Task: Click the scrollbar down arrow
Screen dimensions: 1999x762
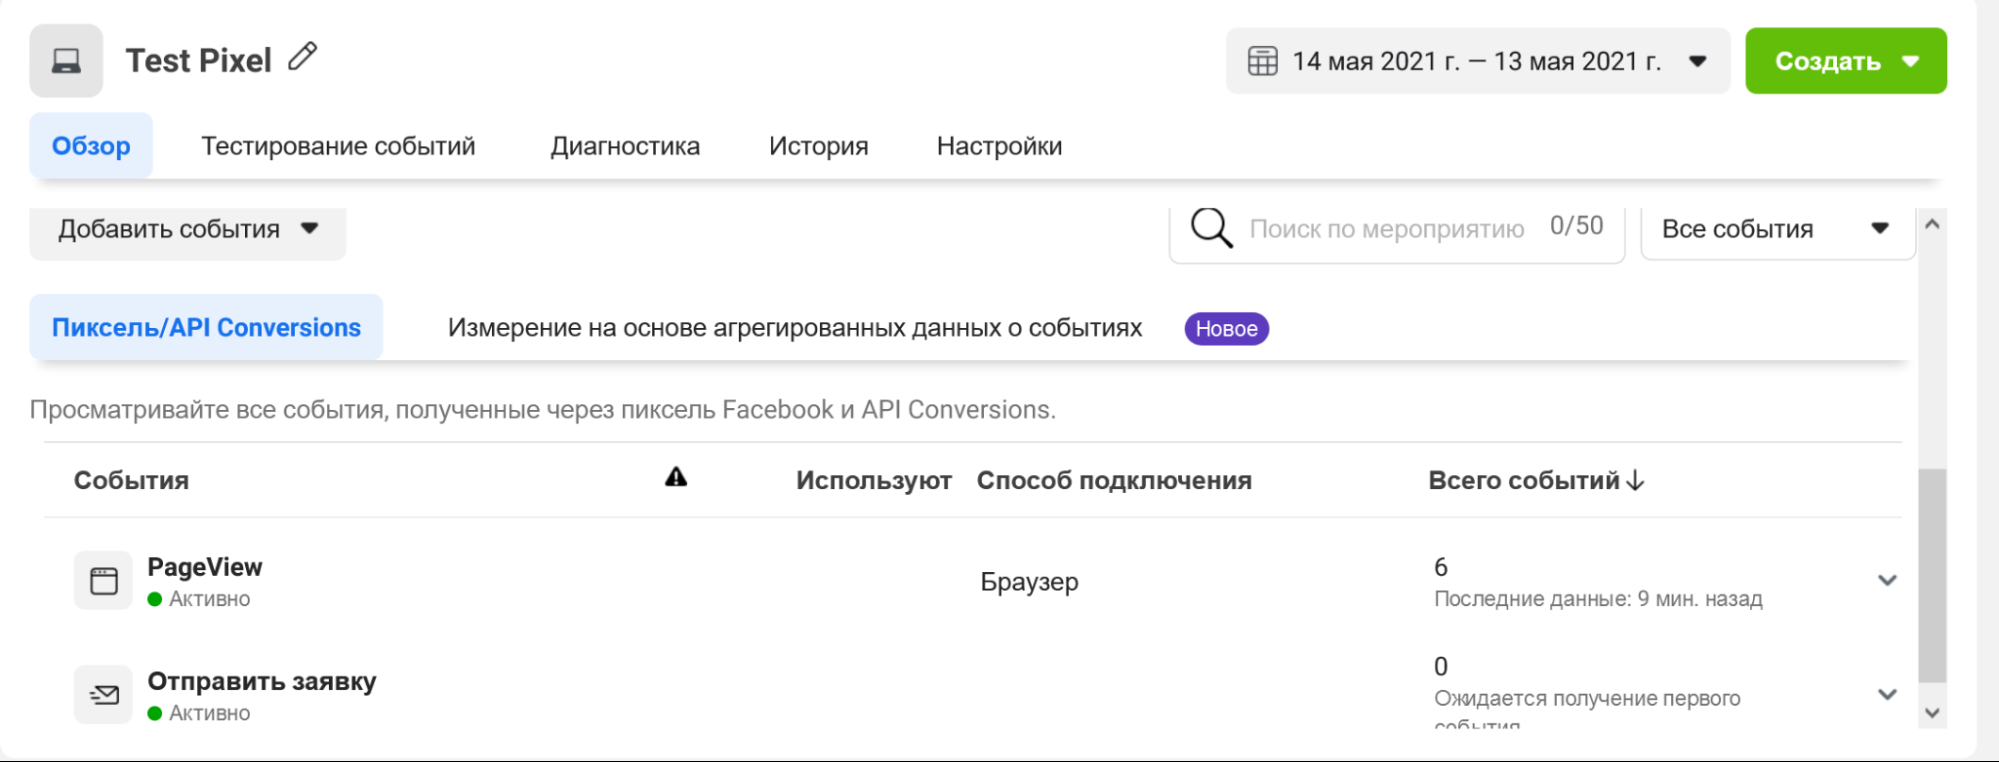Action: (x=1932, y=713)
